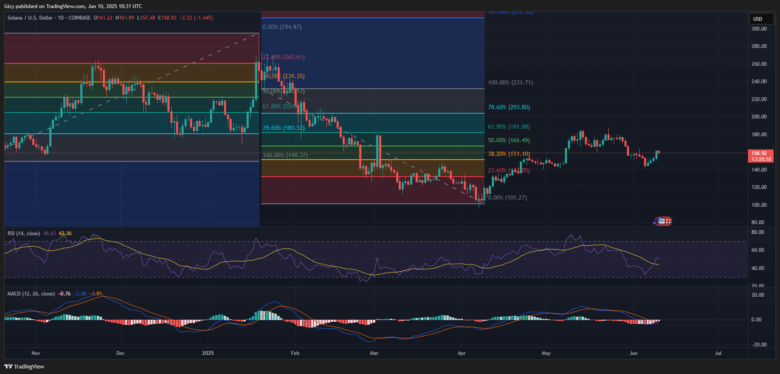The image size is (780, 374).
Task: Click the 100.00% (149.37) Fibonacci label
Action: pyautogui.click(x=285, y=155)
